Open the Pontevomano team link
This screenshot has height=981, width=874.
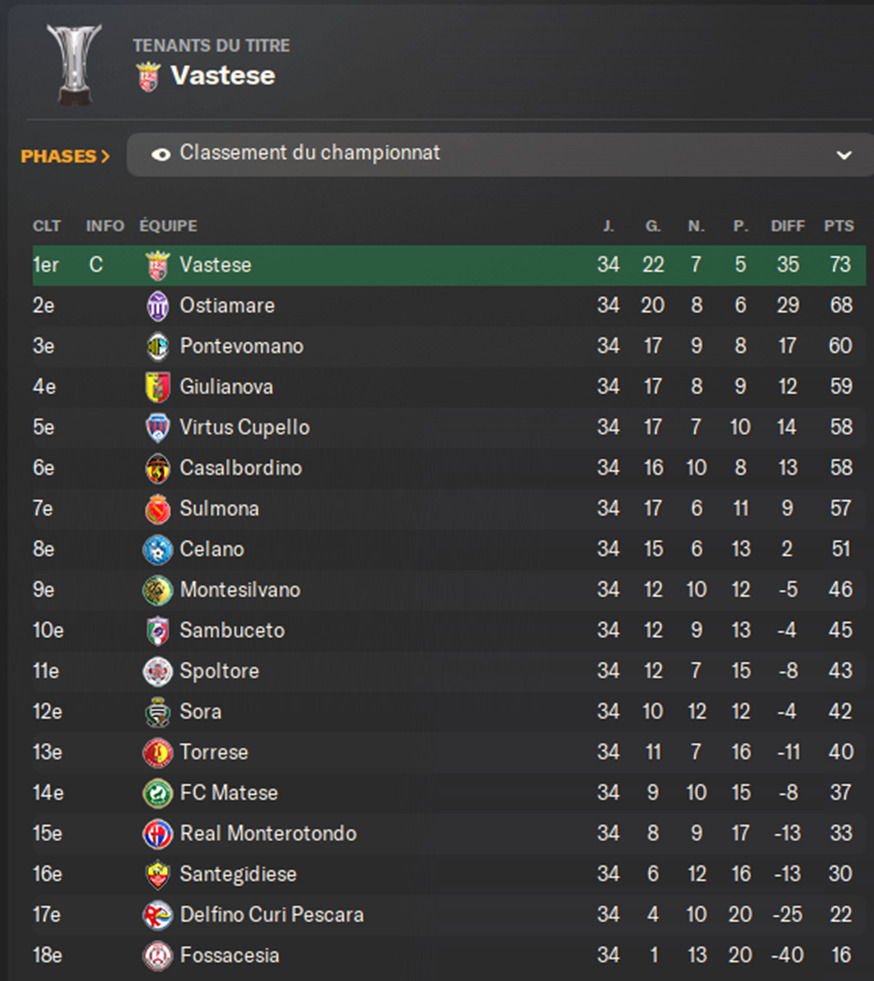point(241,346)
